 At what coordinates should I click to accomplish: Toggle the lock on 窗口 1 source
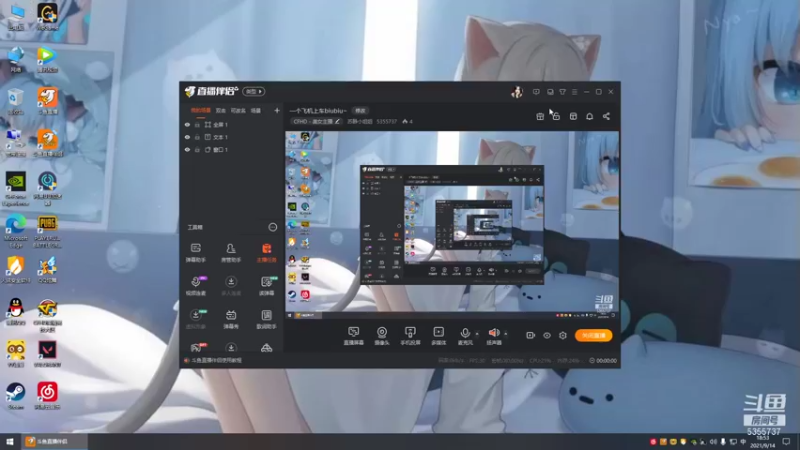[197, 150]
